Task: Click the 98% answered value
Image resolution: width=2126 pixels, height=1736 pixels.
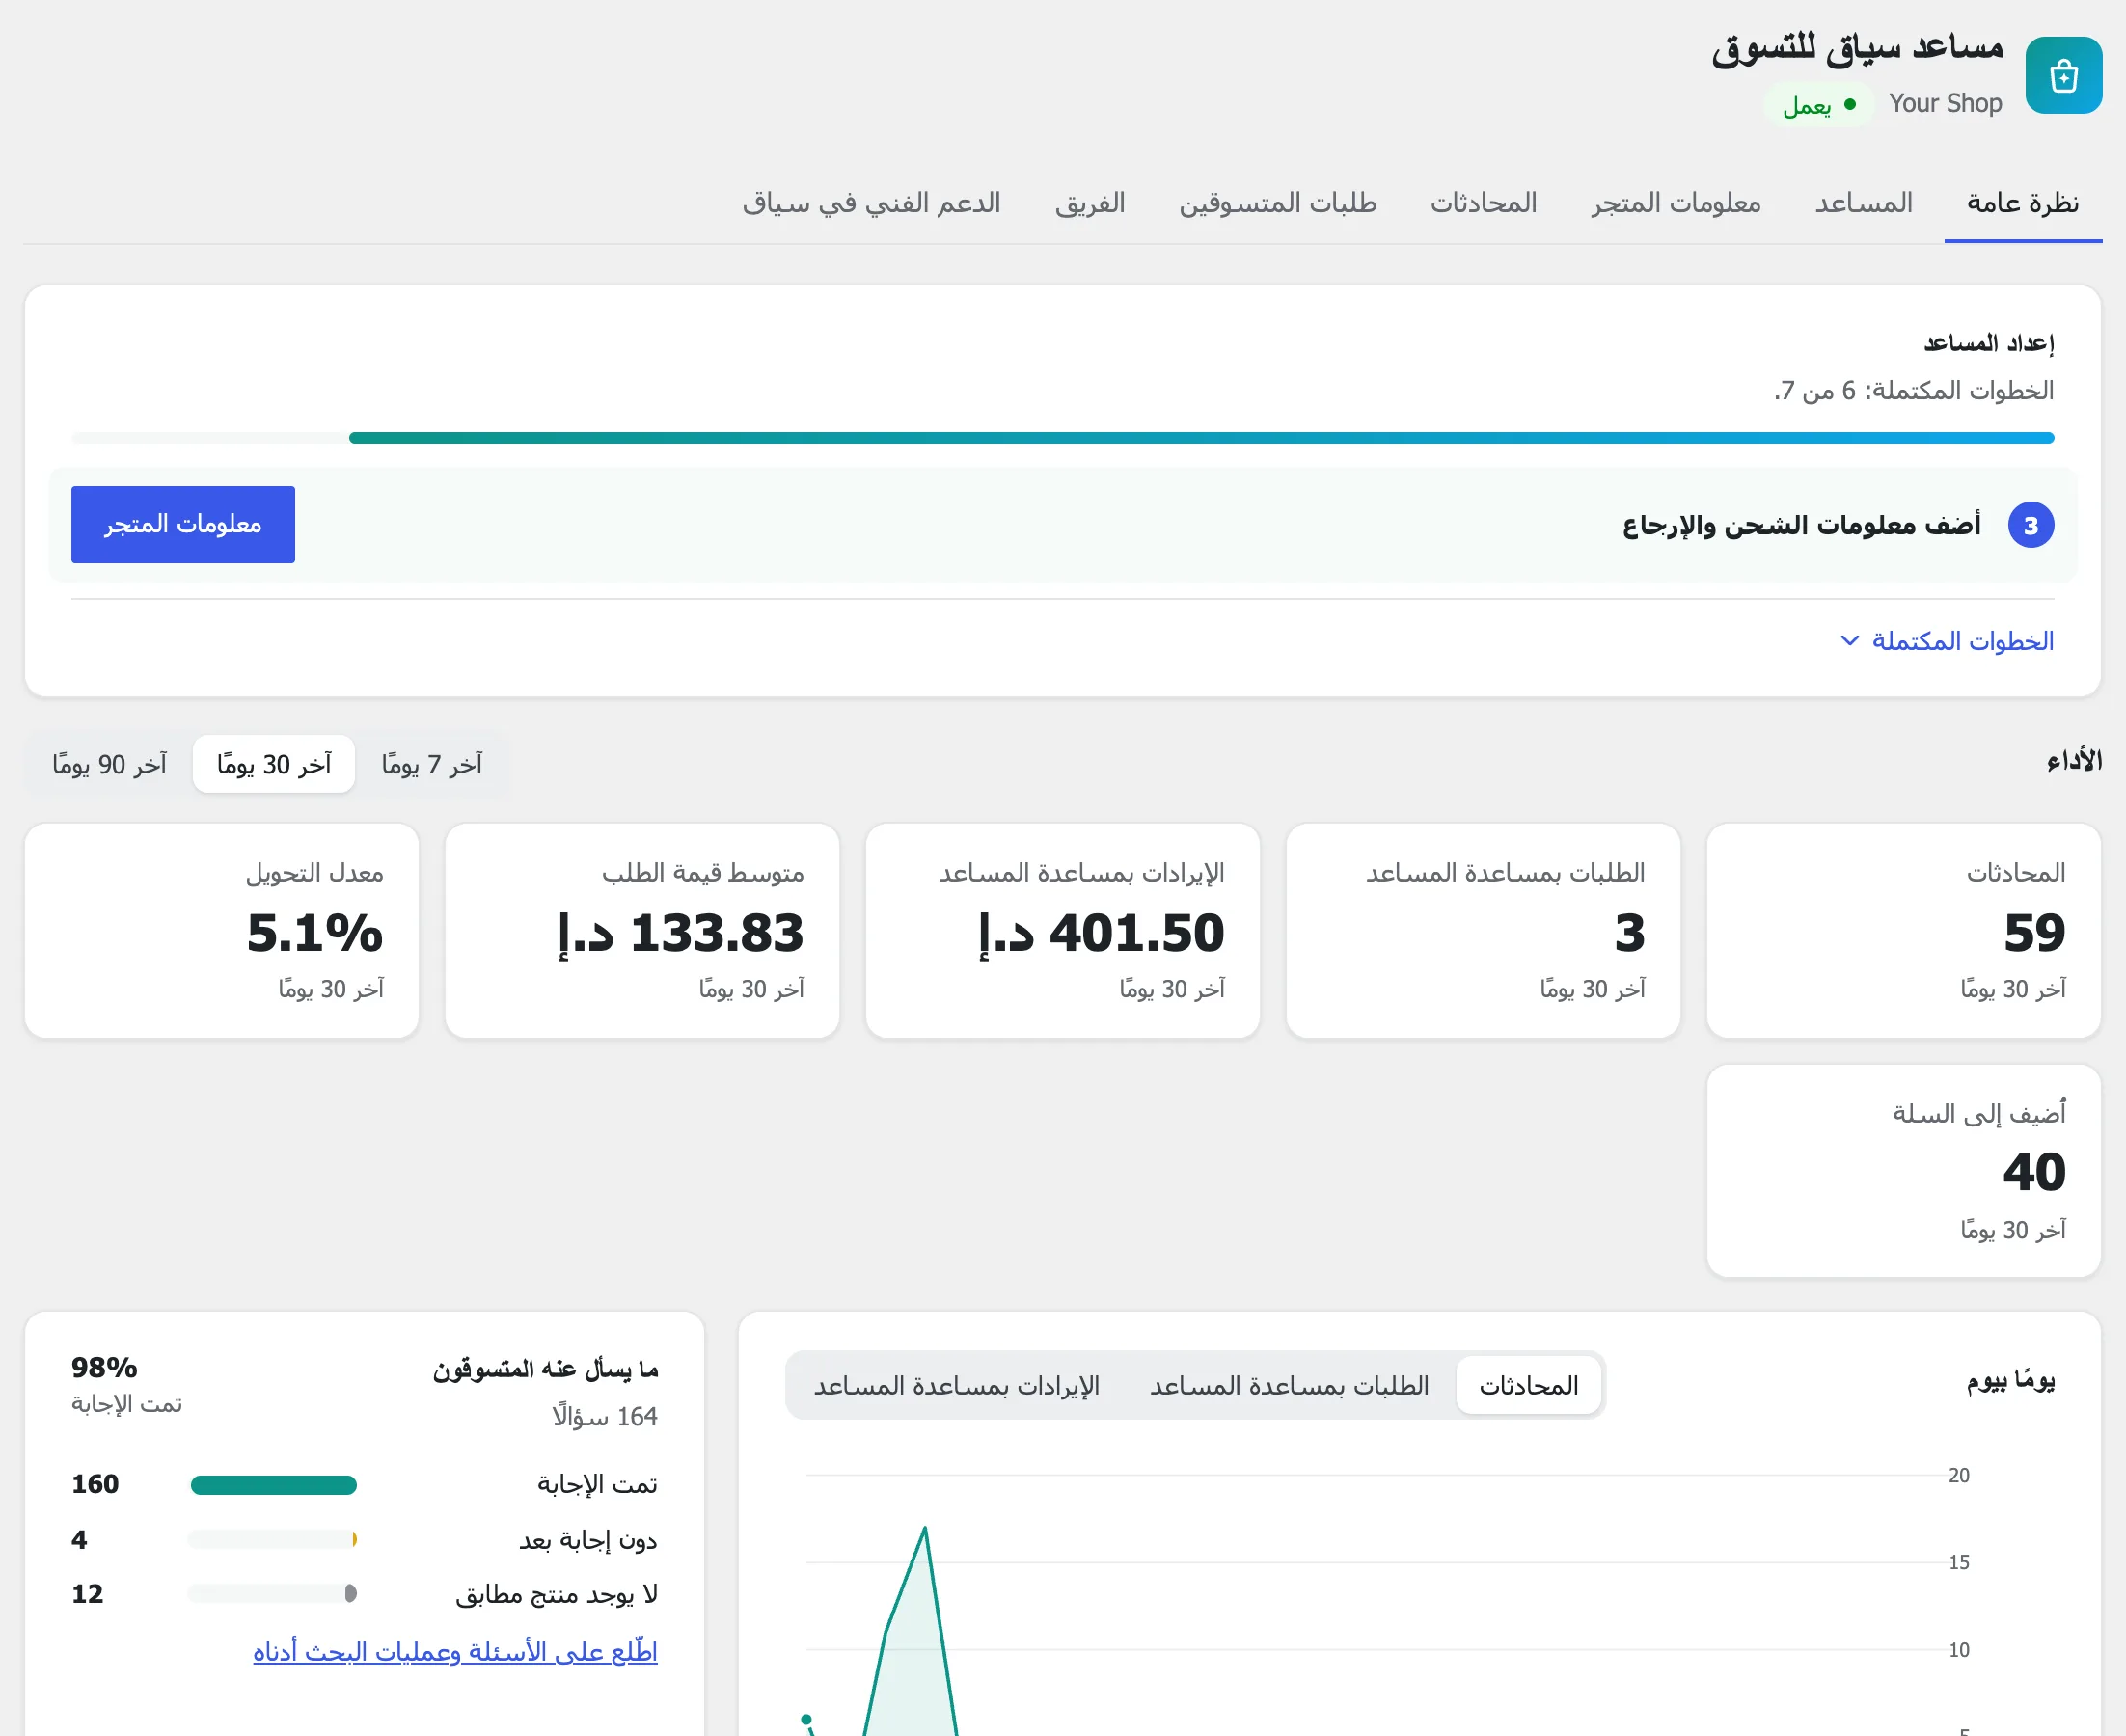Action: click(104, 1367)
